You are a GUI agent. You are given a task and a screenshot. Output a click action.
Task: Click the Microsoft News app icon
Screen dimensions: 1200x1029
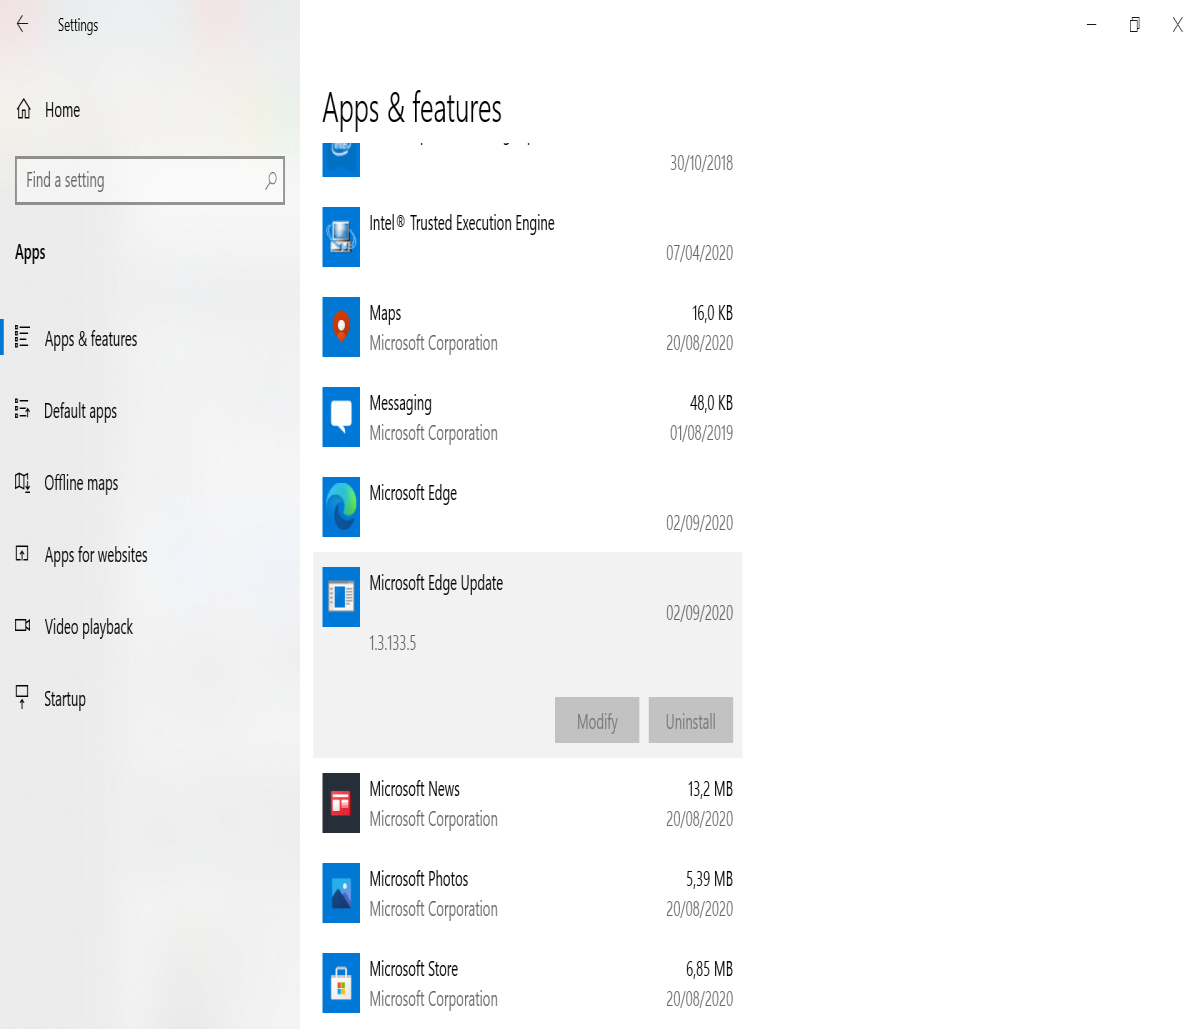[341, 803]
